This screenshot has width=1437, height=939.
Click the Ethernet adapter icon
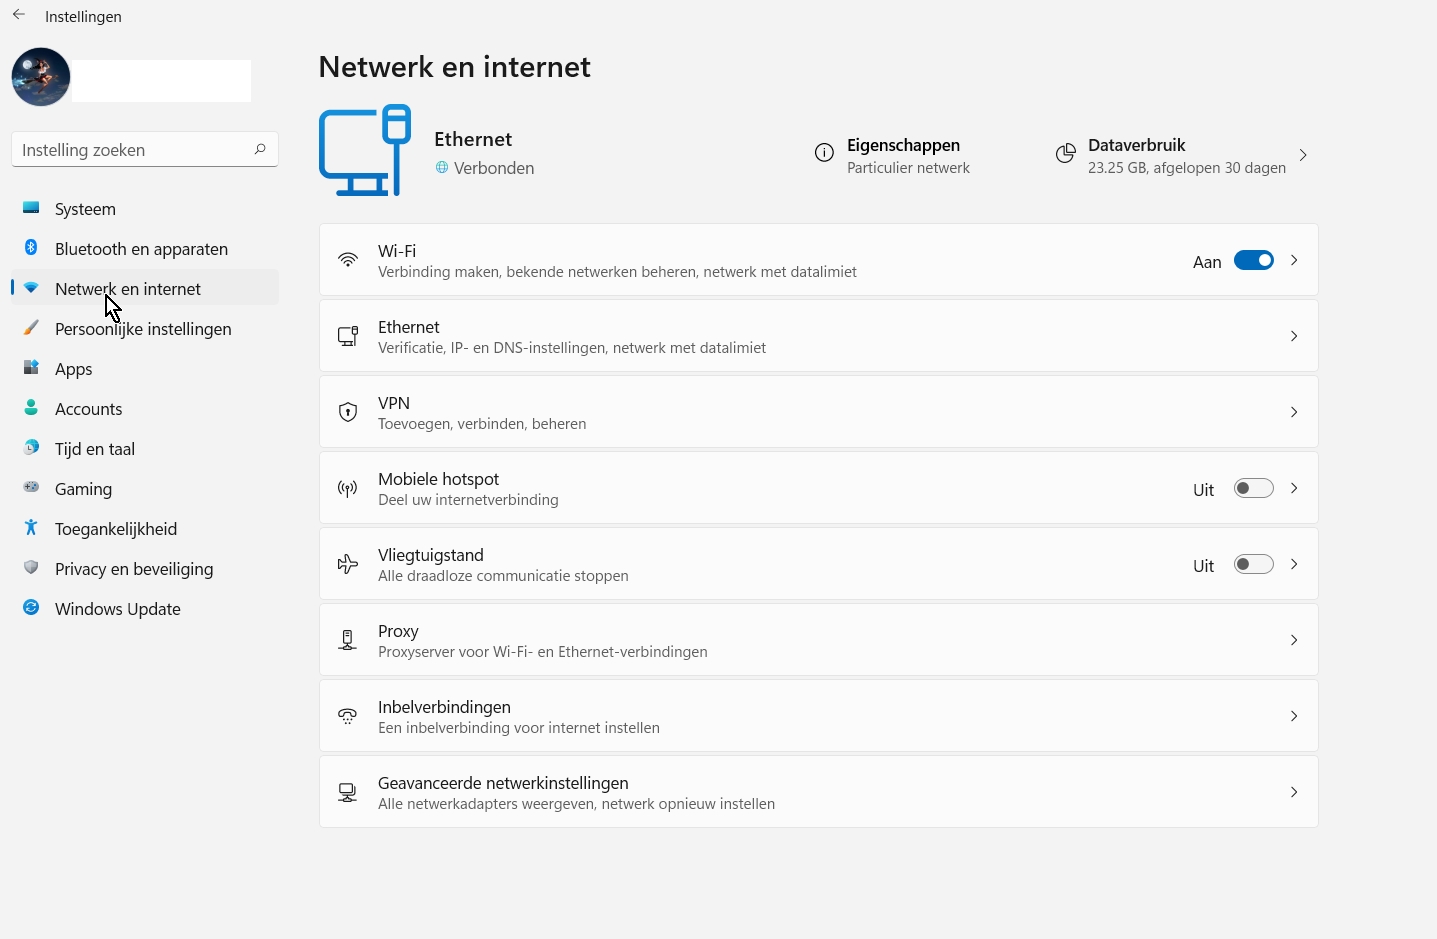347,336
